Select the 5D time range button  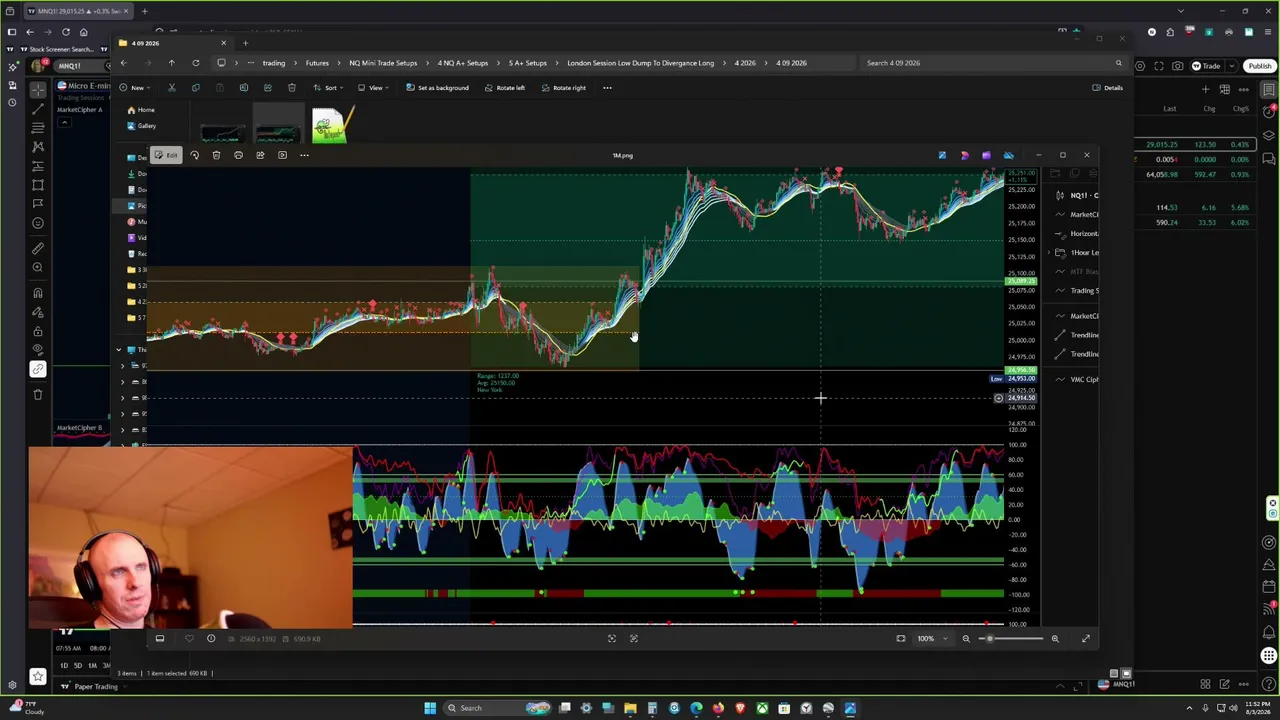tap(78, 665)
